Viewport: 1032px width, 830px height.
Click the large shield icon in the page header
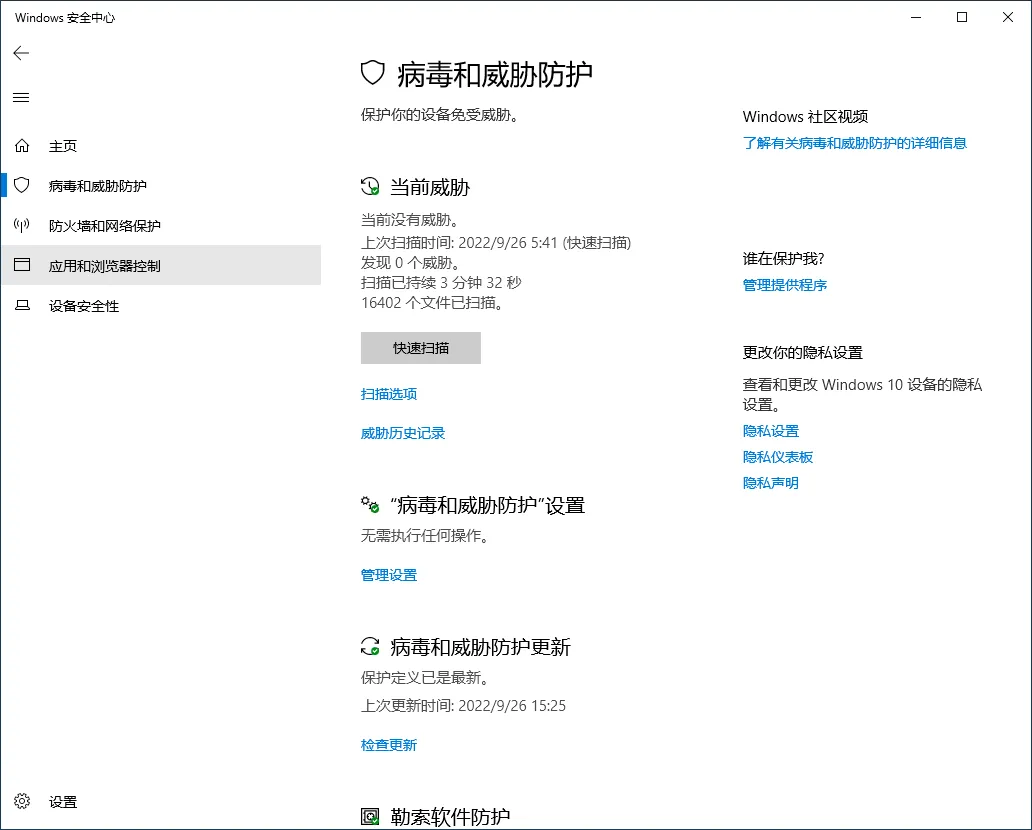click(373, 73)
